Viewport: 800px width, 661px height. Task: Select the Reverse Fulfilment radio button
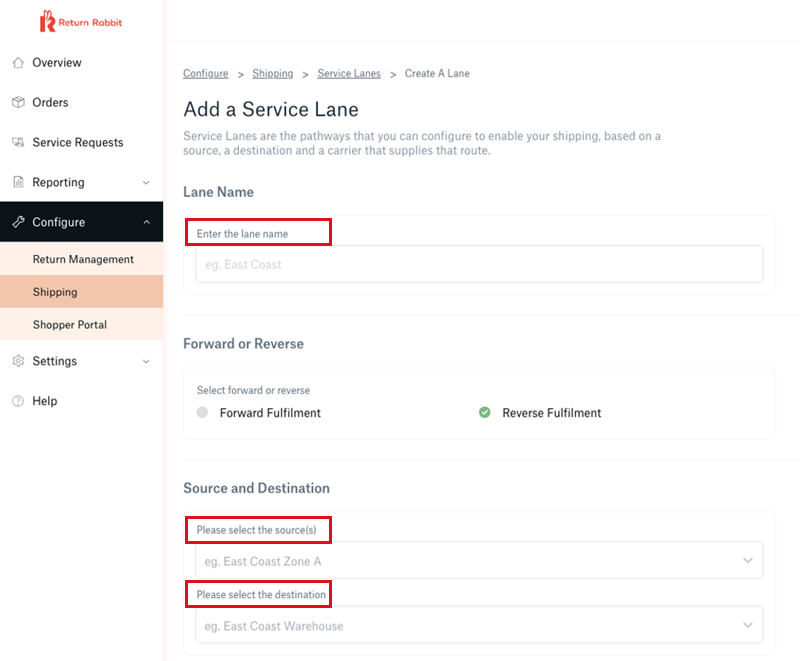(x=485, y=411)
